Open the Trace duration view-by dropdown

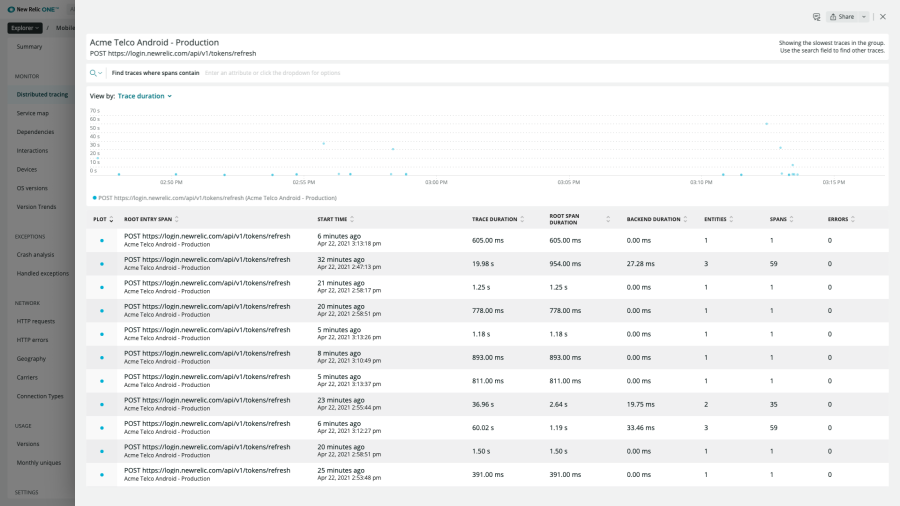(x=145, y=96)
